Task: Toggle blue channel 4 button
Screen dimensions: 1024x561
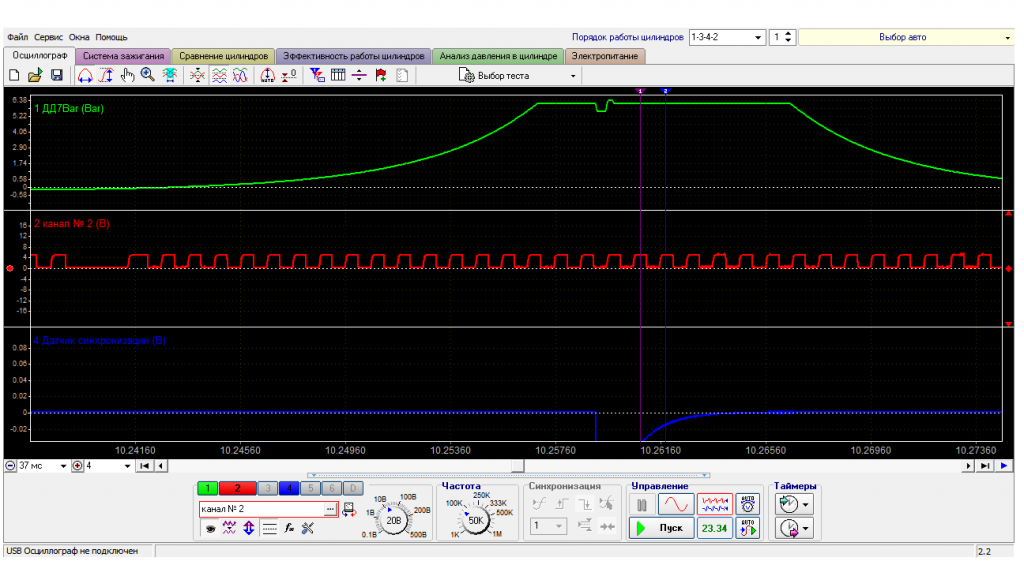Action: coord(289,488)
